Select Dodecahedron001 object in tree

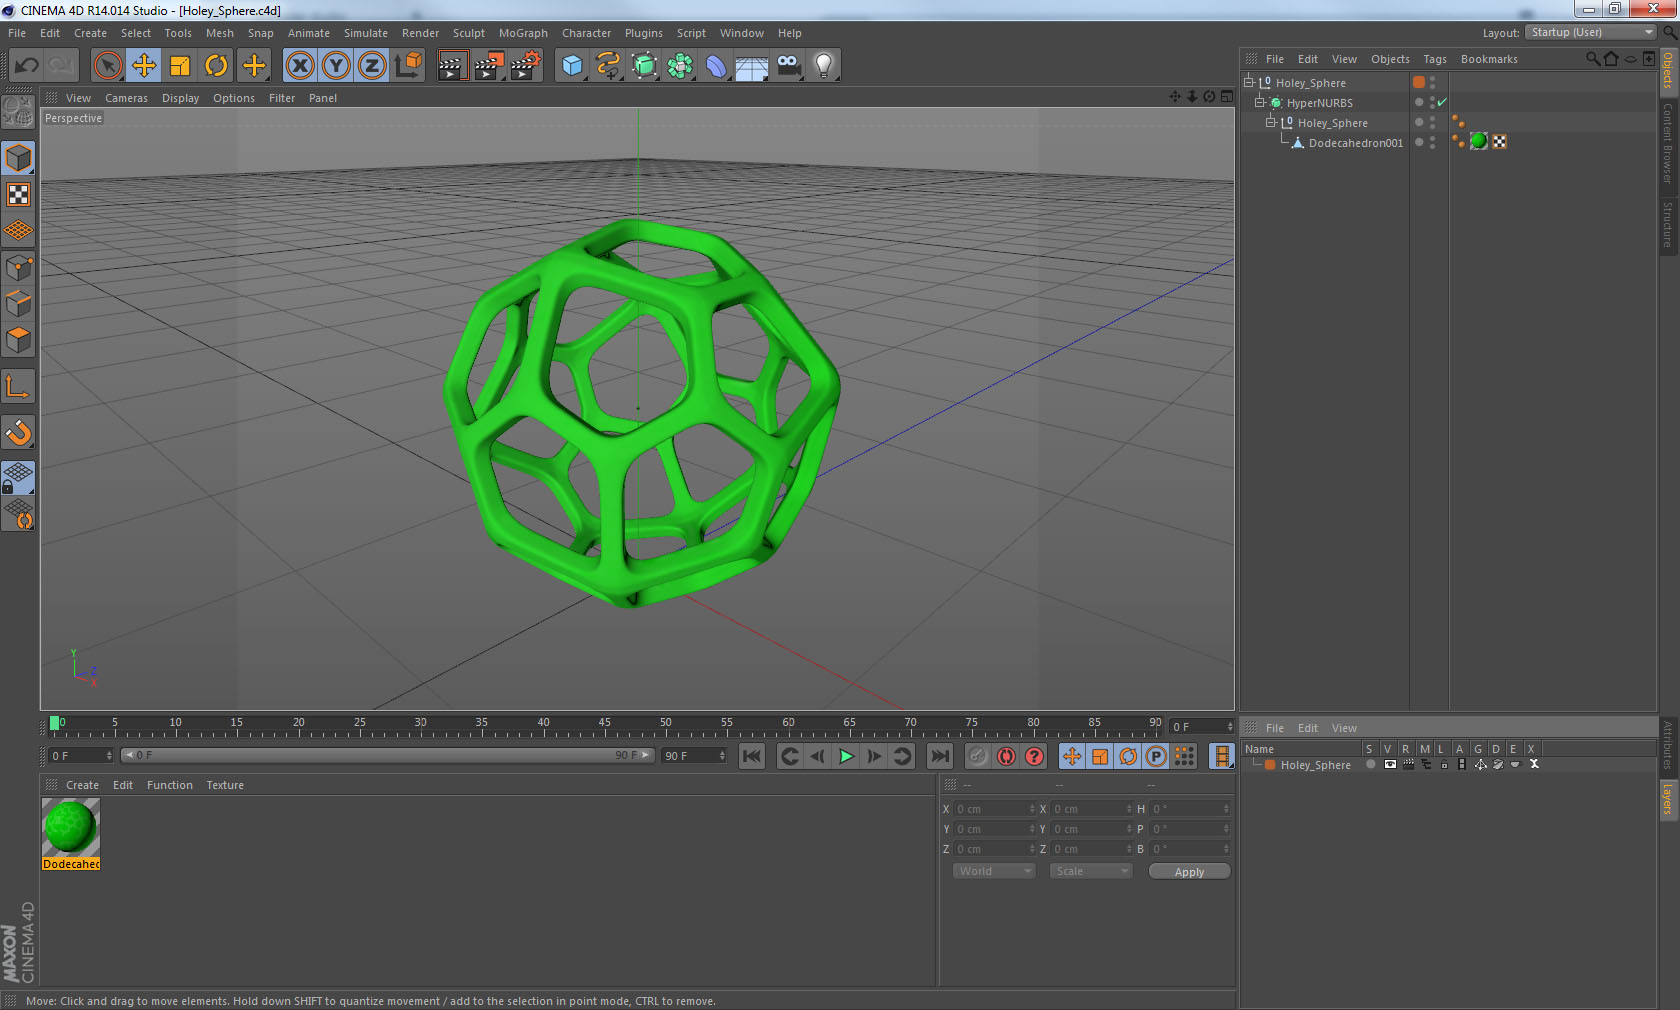click(1355, 143)
